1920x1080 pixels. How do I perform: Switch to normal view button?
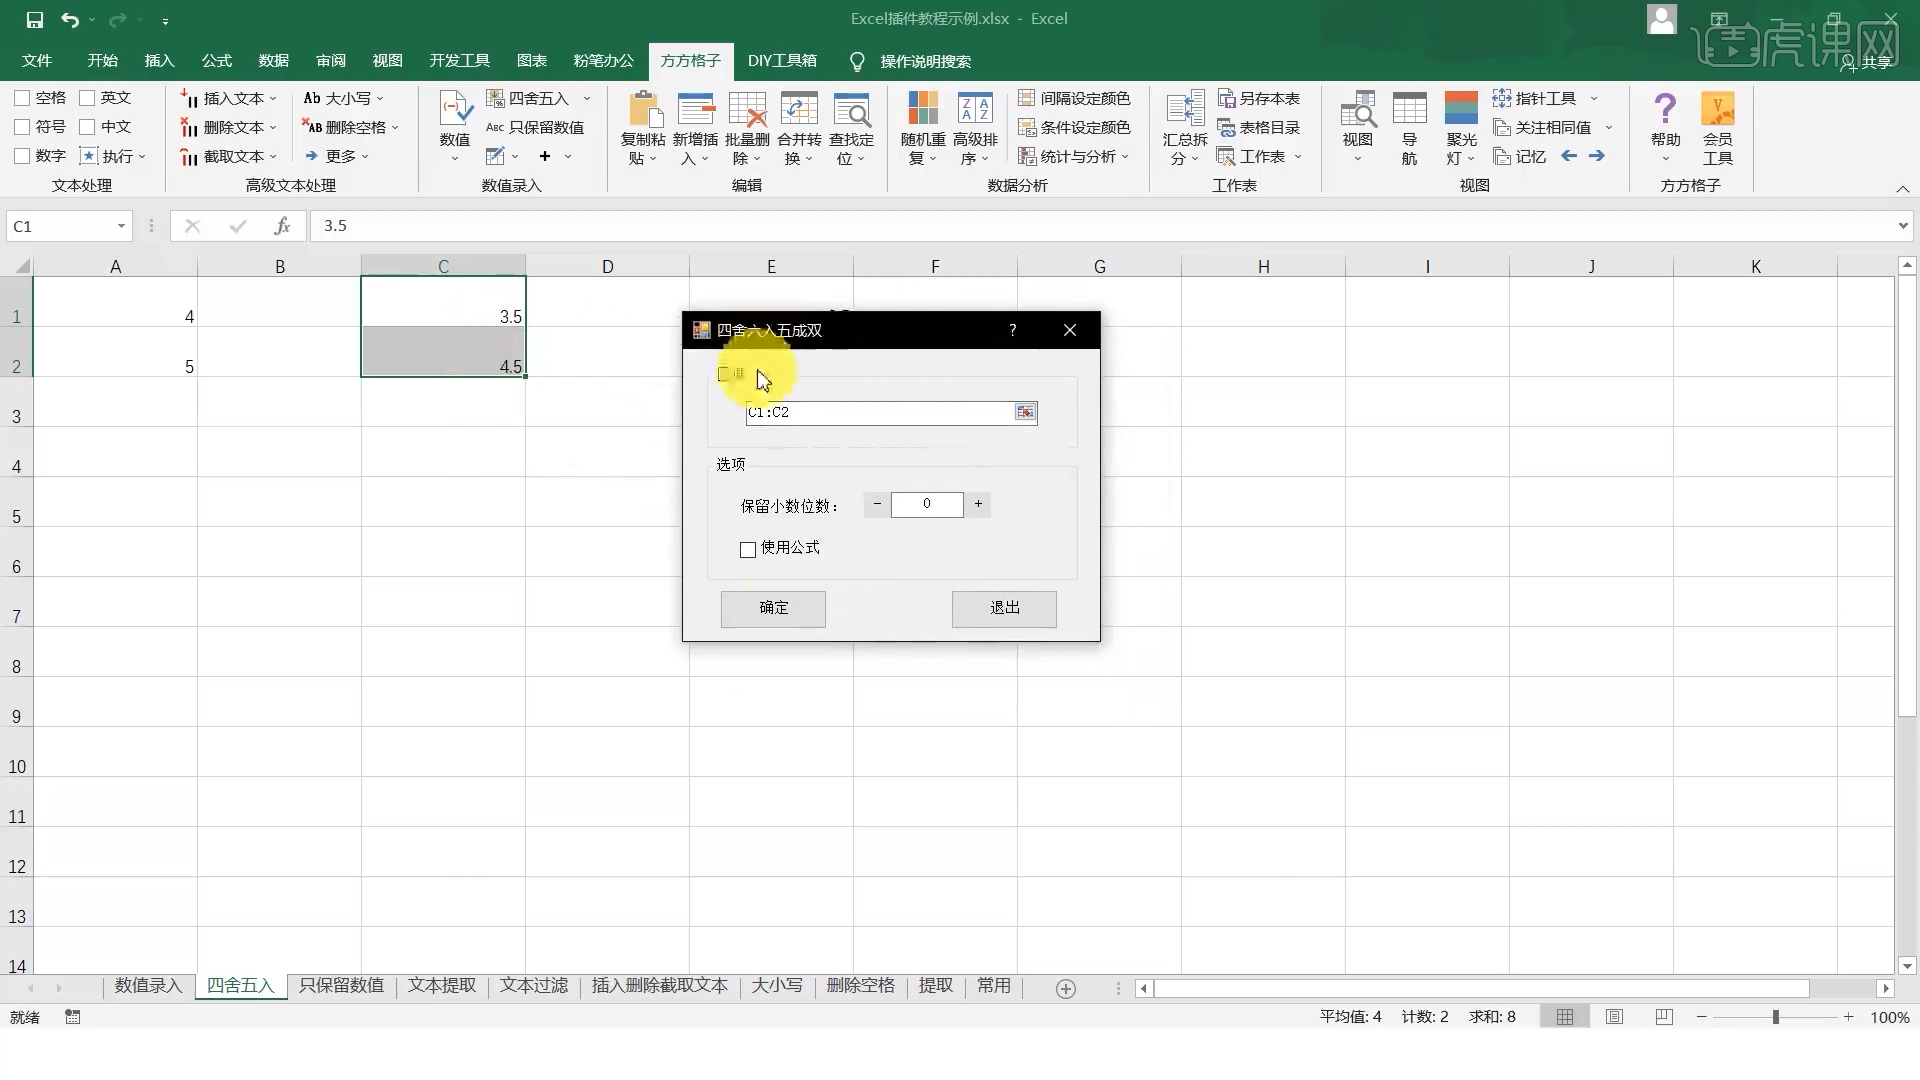(x=1565, y=1017)
